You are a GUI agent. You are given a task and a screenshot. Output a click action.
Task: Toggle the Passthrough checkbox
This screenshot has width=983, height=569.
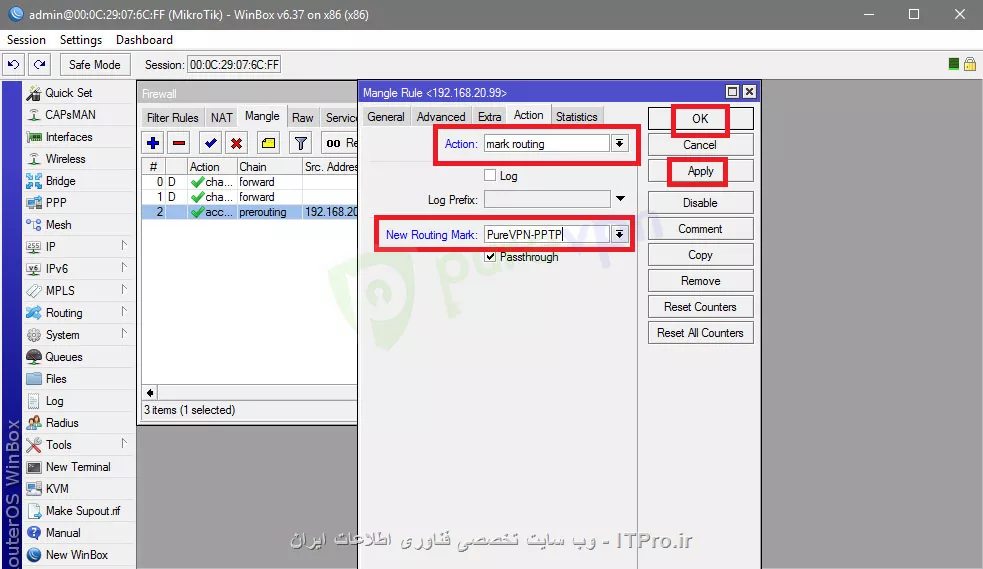coord(490,256)
